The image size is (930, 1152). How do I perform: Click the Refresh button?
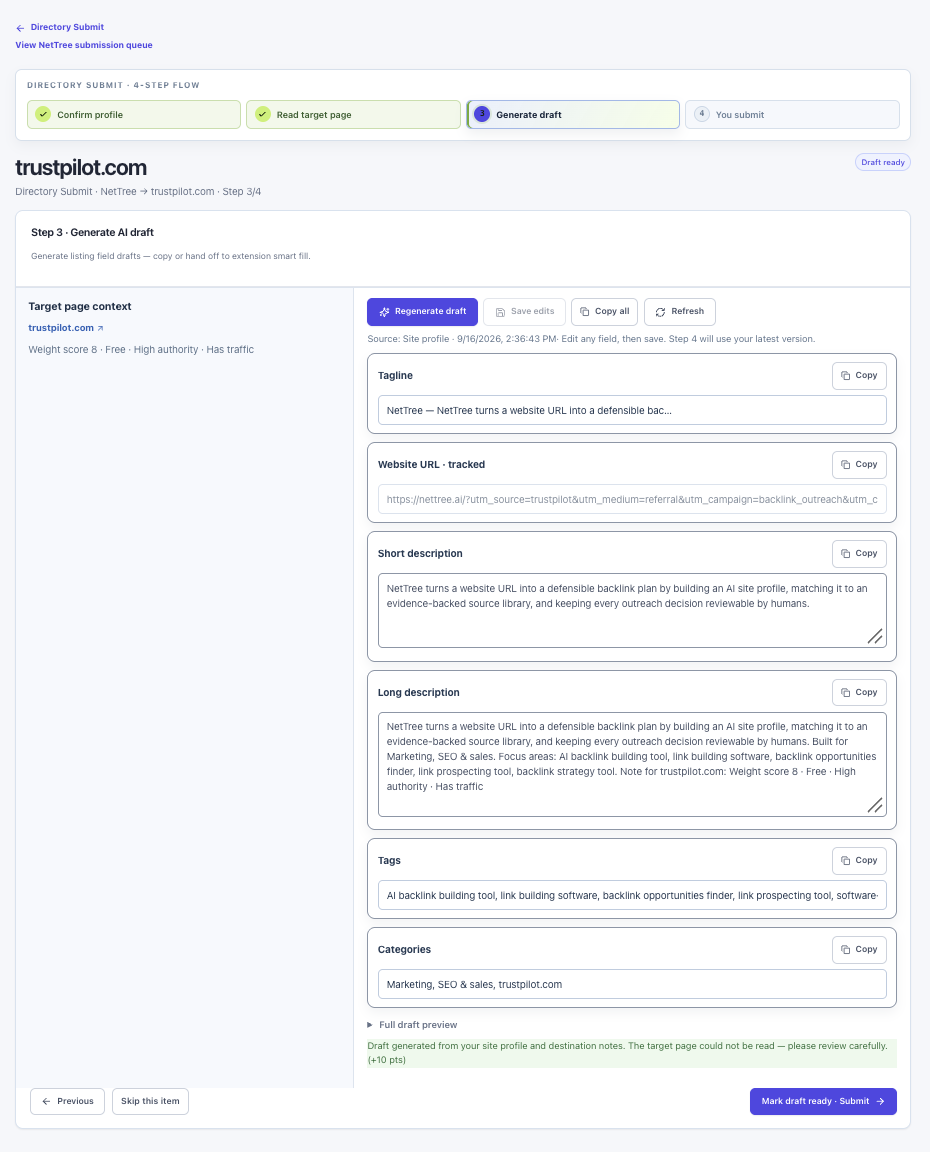[680, 312]
